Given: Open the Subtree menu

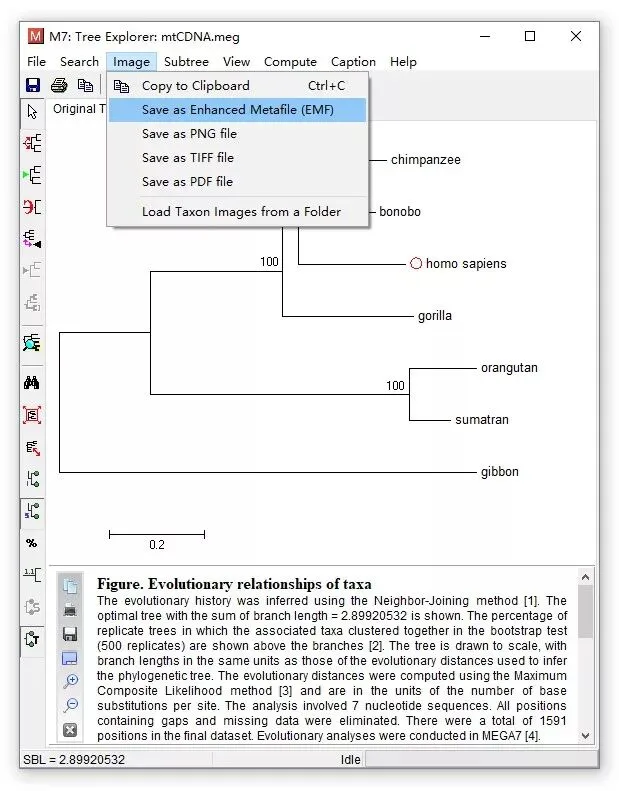Looking at the screenshot, I should pyautogui.click(x=186, y=62).
